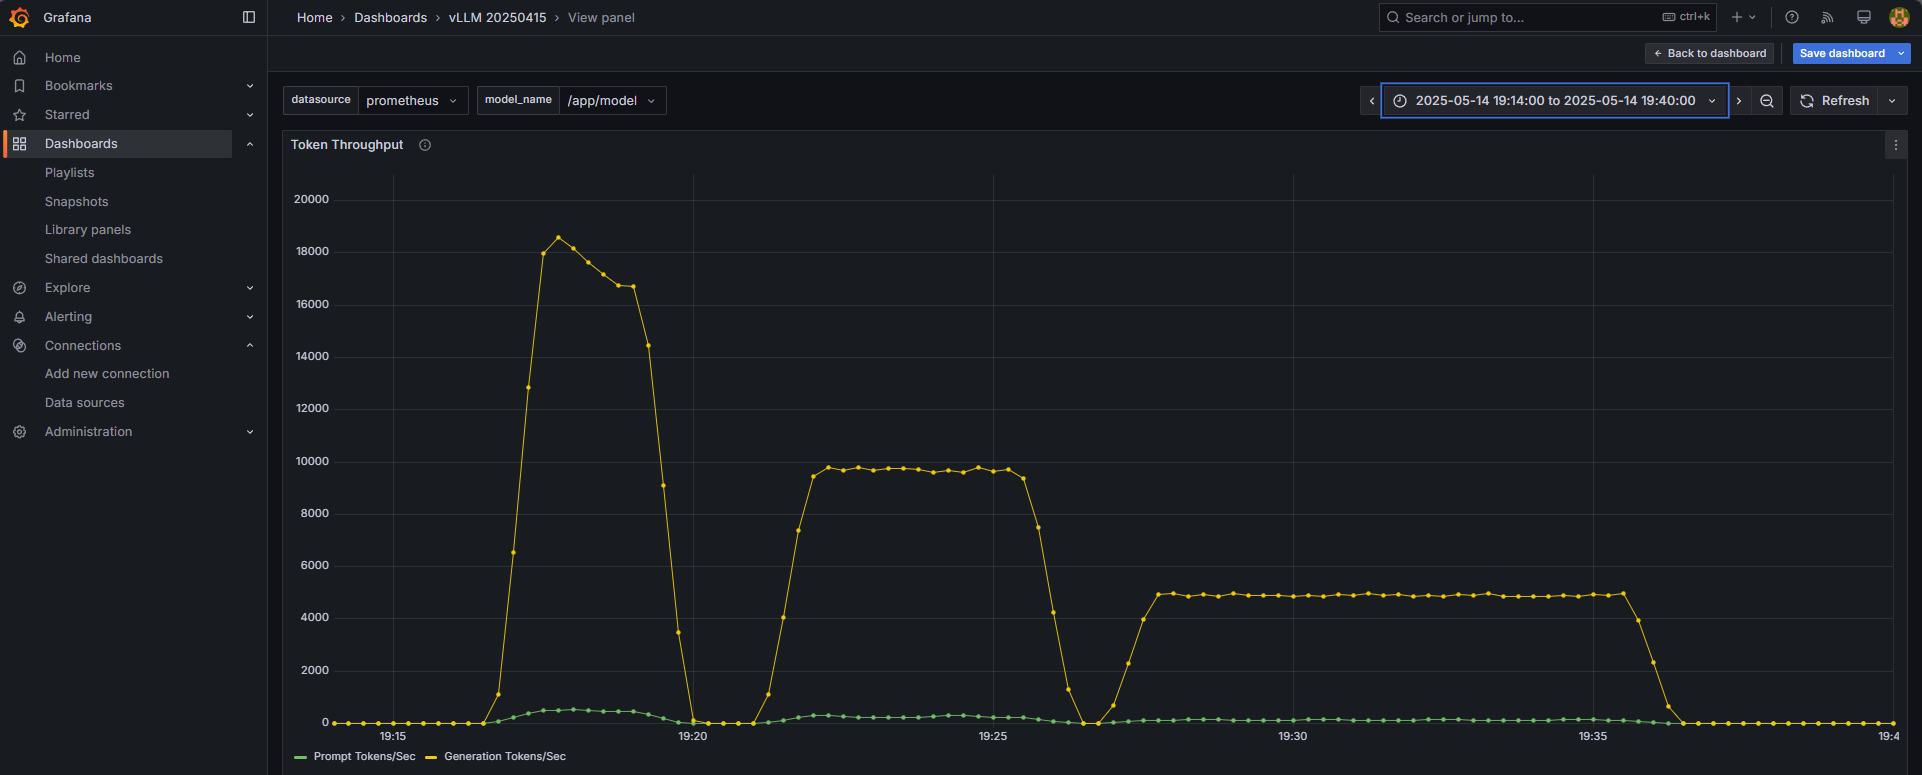Open Alerting in the sidebar
Viewport: 1922px width, 775px height.
[x=68, y=317]
